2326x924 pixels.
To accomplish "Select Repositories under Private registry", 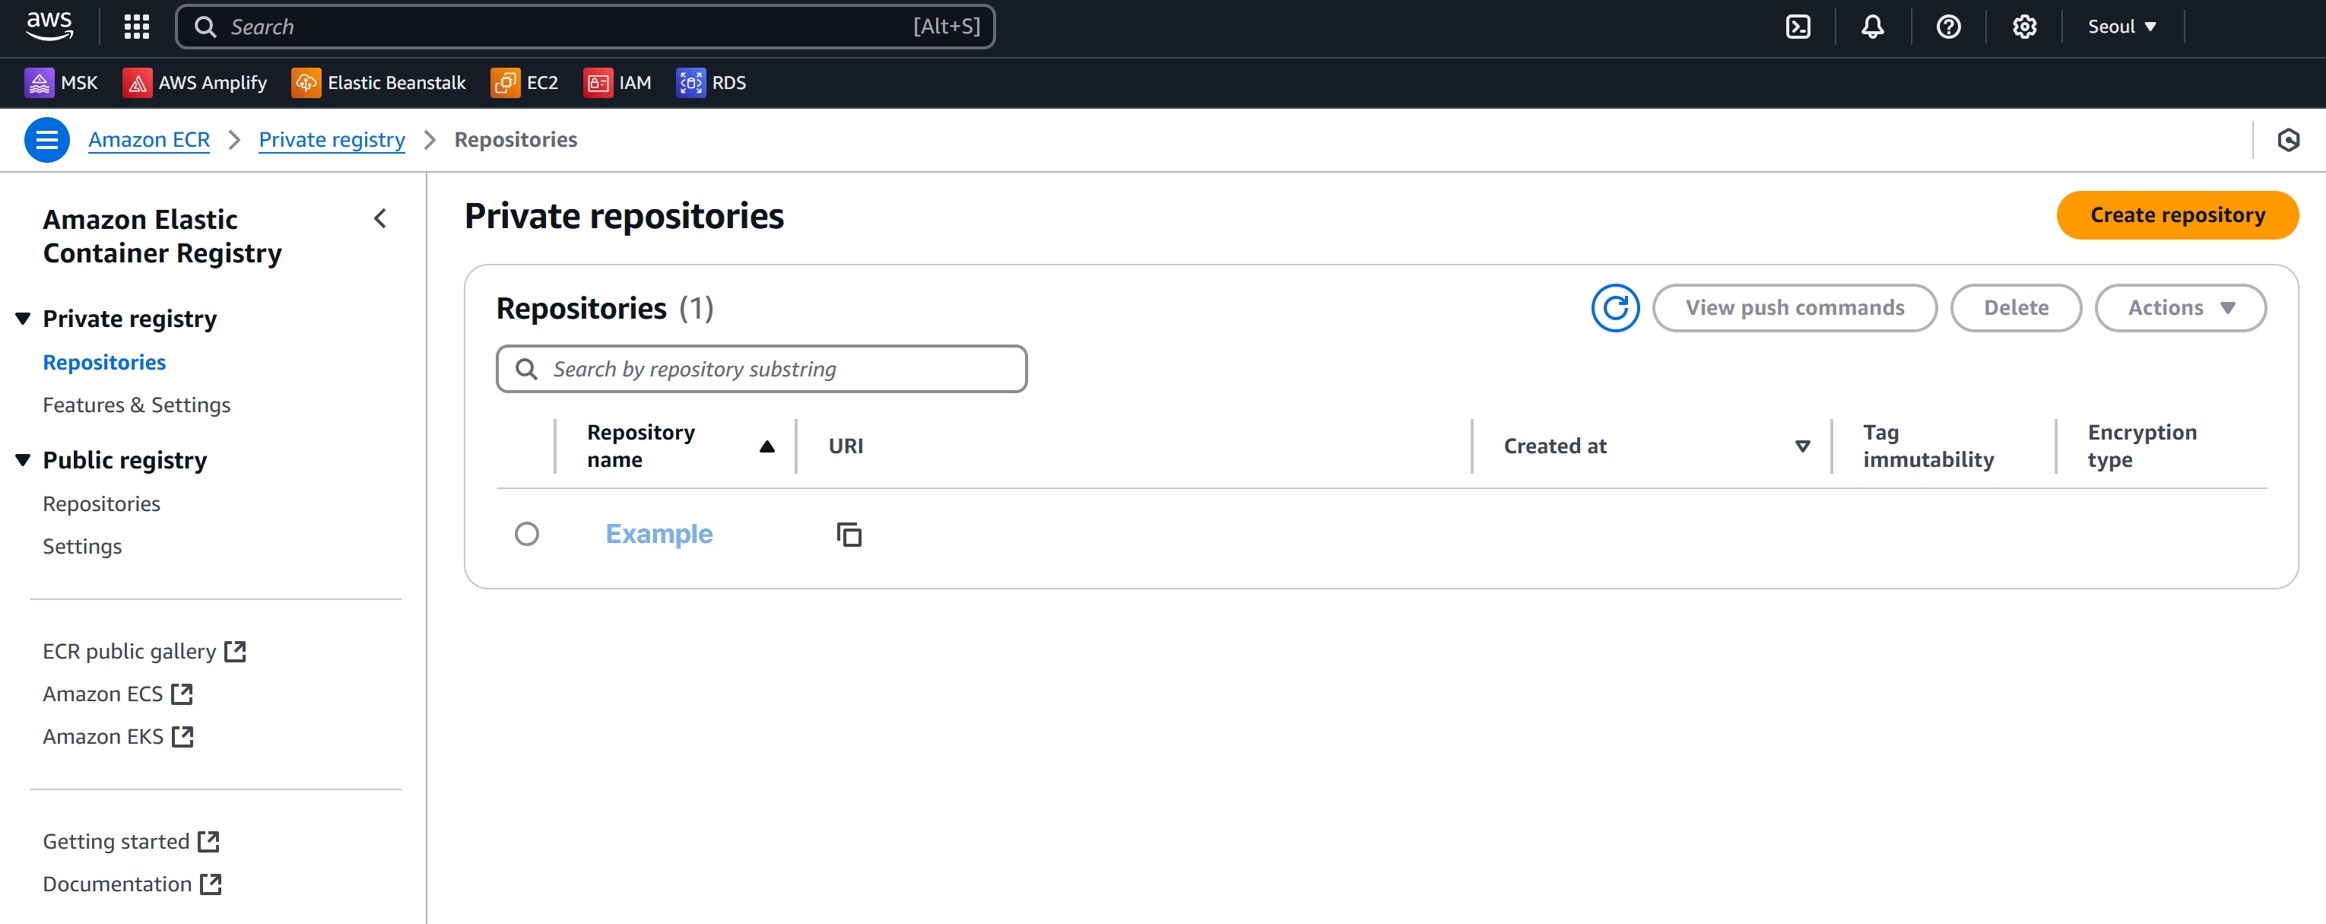I will point(104,362).
